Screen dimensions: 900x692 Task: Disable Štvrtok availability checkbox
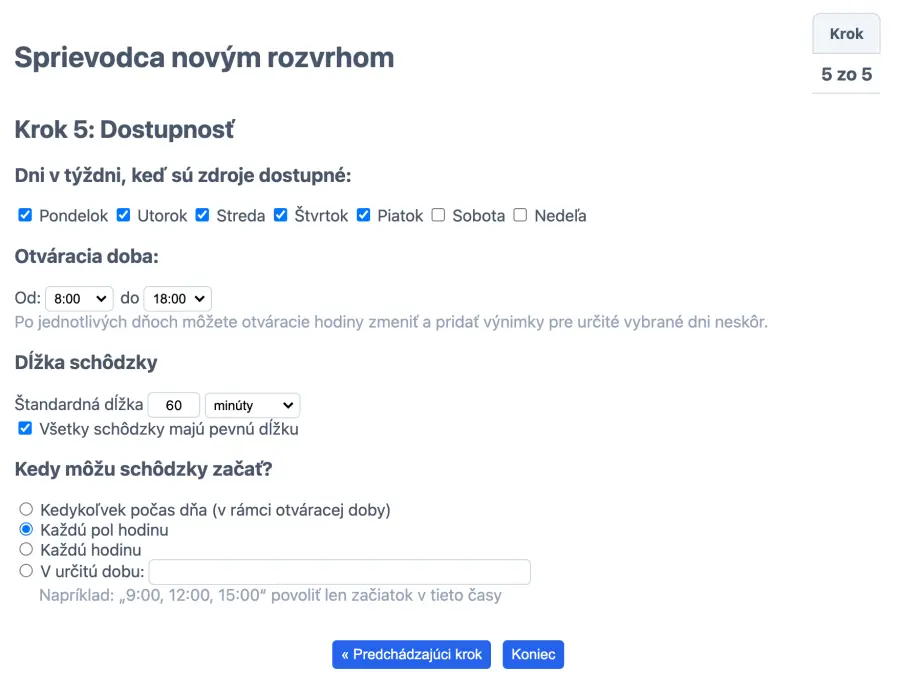click(281, 215)
